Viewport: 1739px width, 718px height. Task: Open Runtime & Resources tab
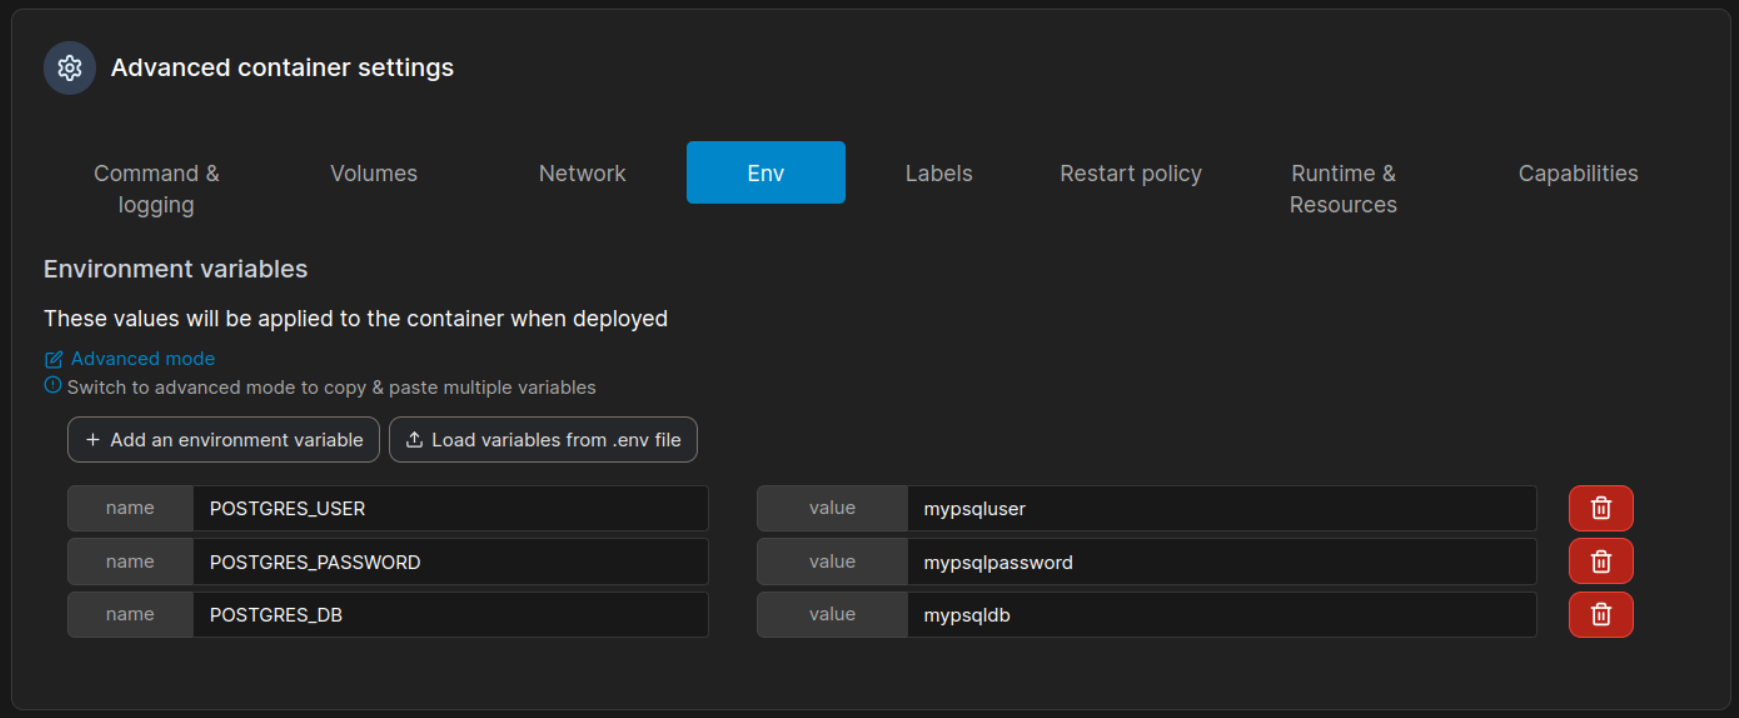click(1342, 188)
